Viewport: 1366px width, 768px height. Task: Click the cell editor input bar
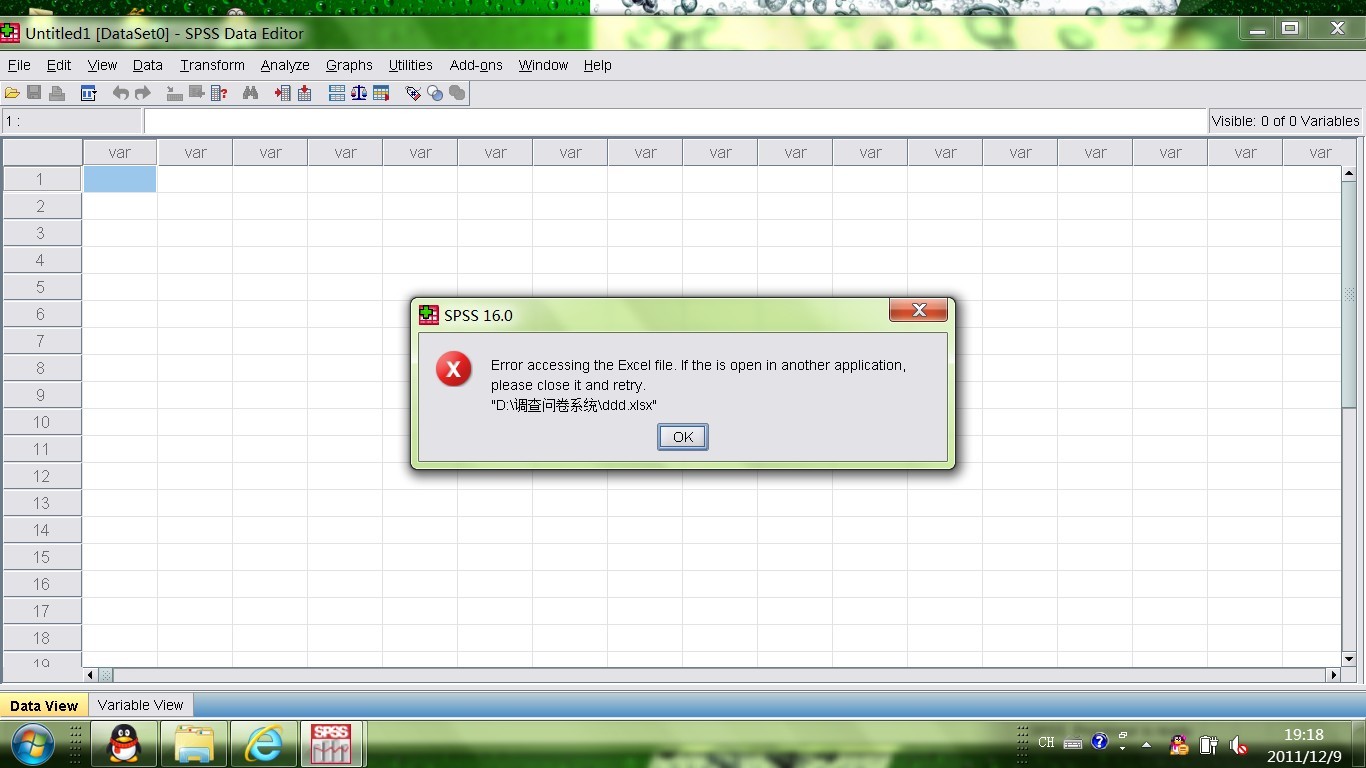[675, 121]
